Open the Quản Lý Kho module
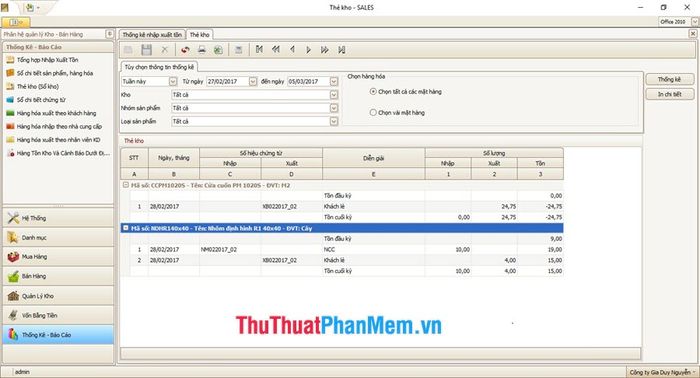This screenshot has width=700, height=378. pos(58,296)
